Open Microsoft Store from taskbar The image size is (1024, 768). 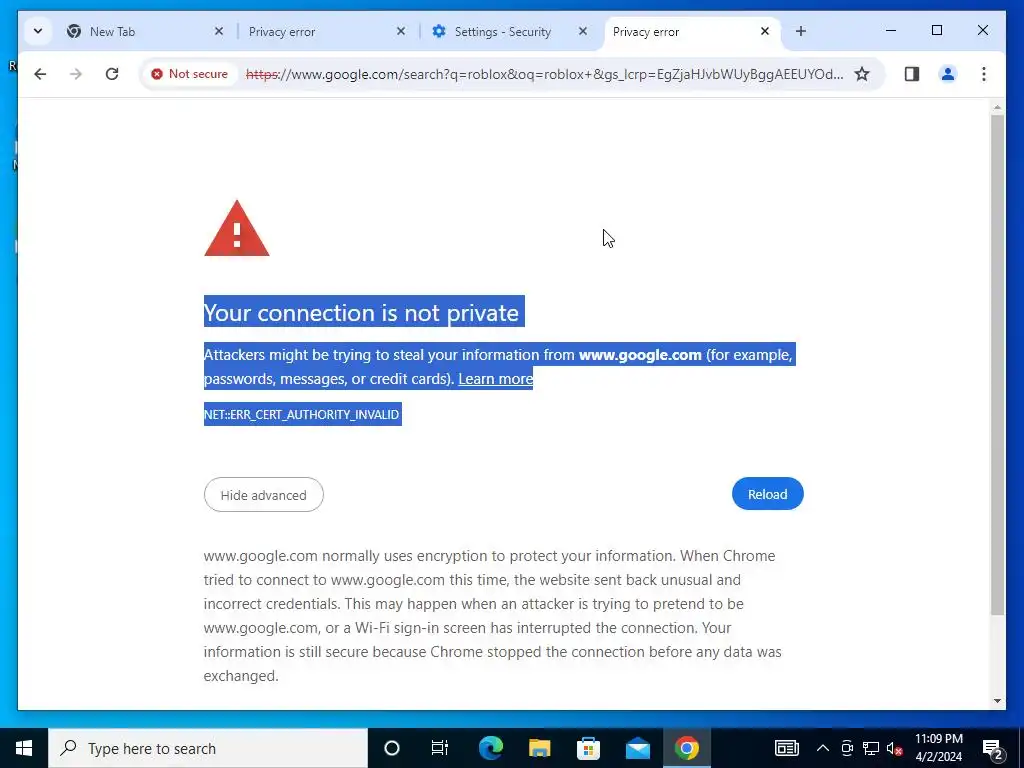588,748
